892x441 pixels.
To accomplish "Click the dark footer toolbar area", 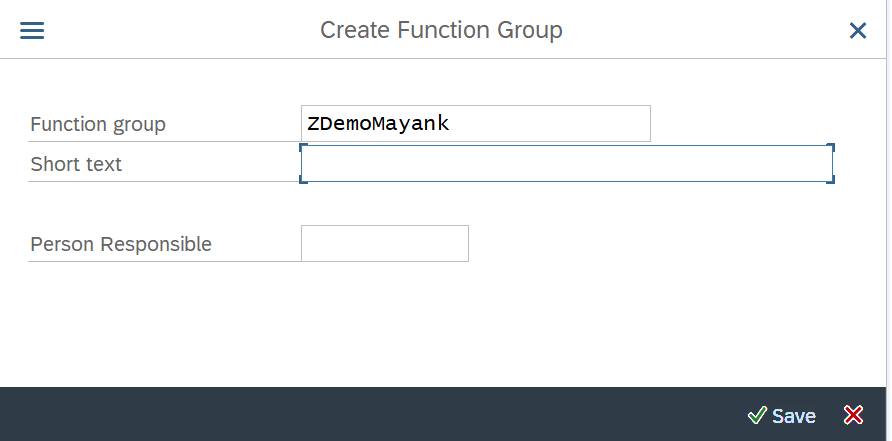I will pos(370,414).
